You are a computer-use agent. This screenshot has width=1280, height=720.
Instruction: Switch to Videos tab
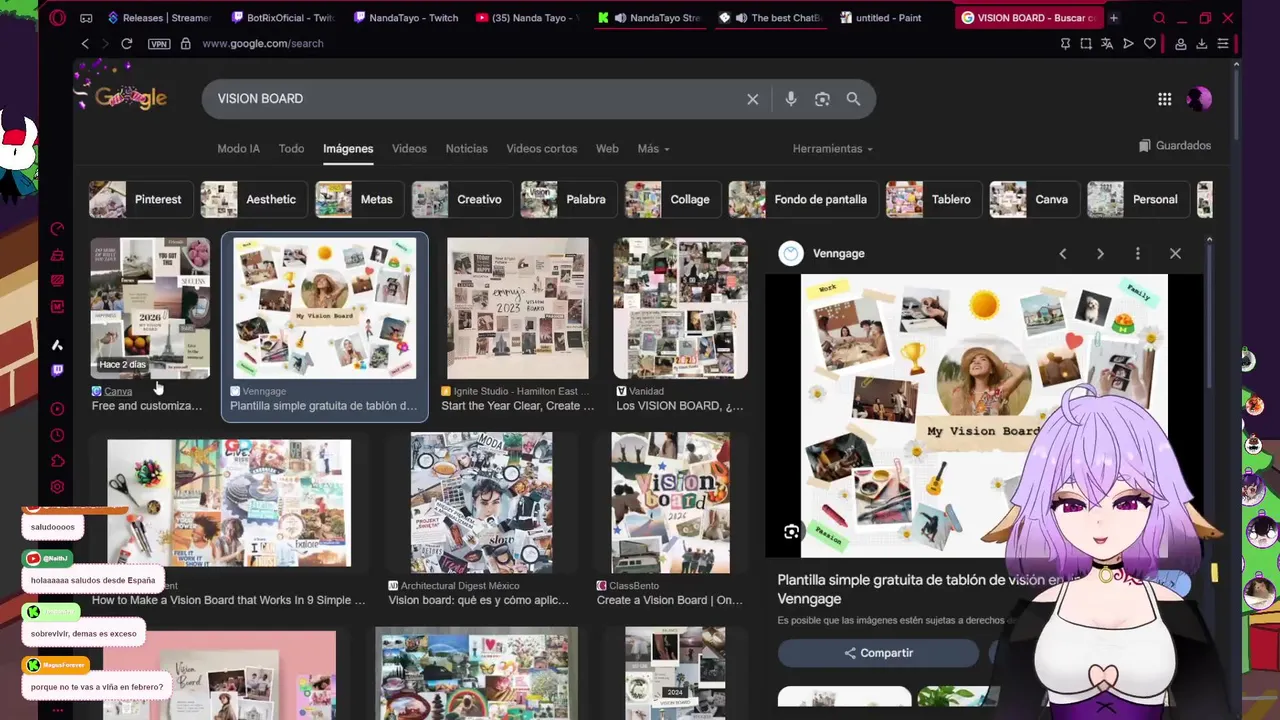[x=409, y=149]
